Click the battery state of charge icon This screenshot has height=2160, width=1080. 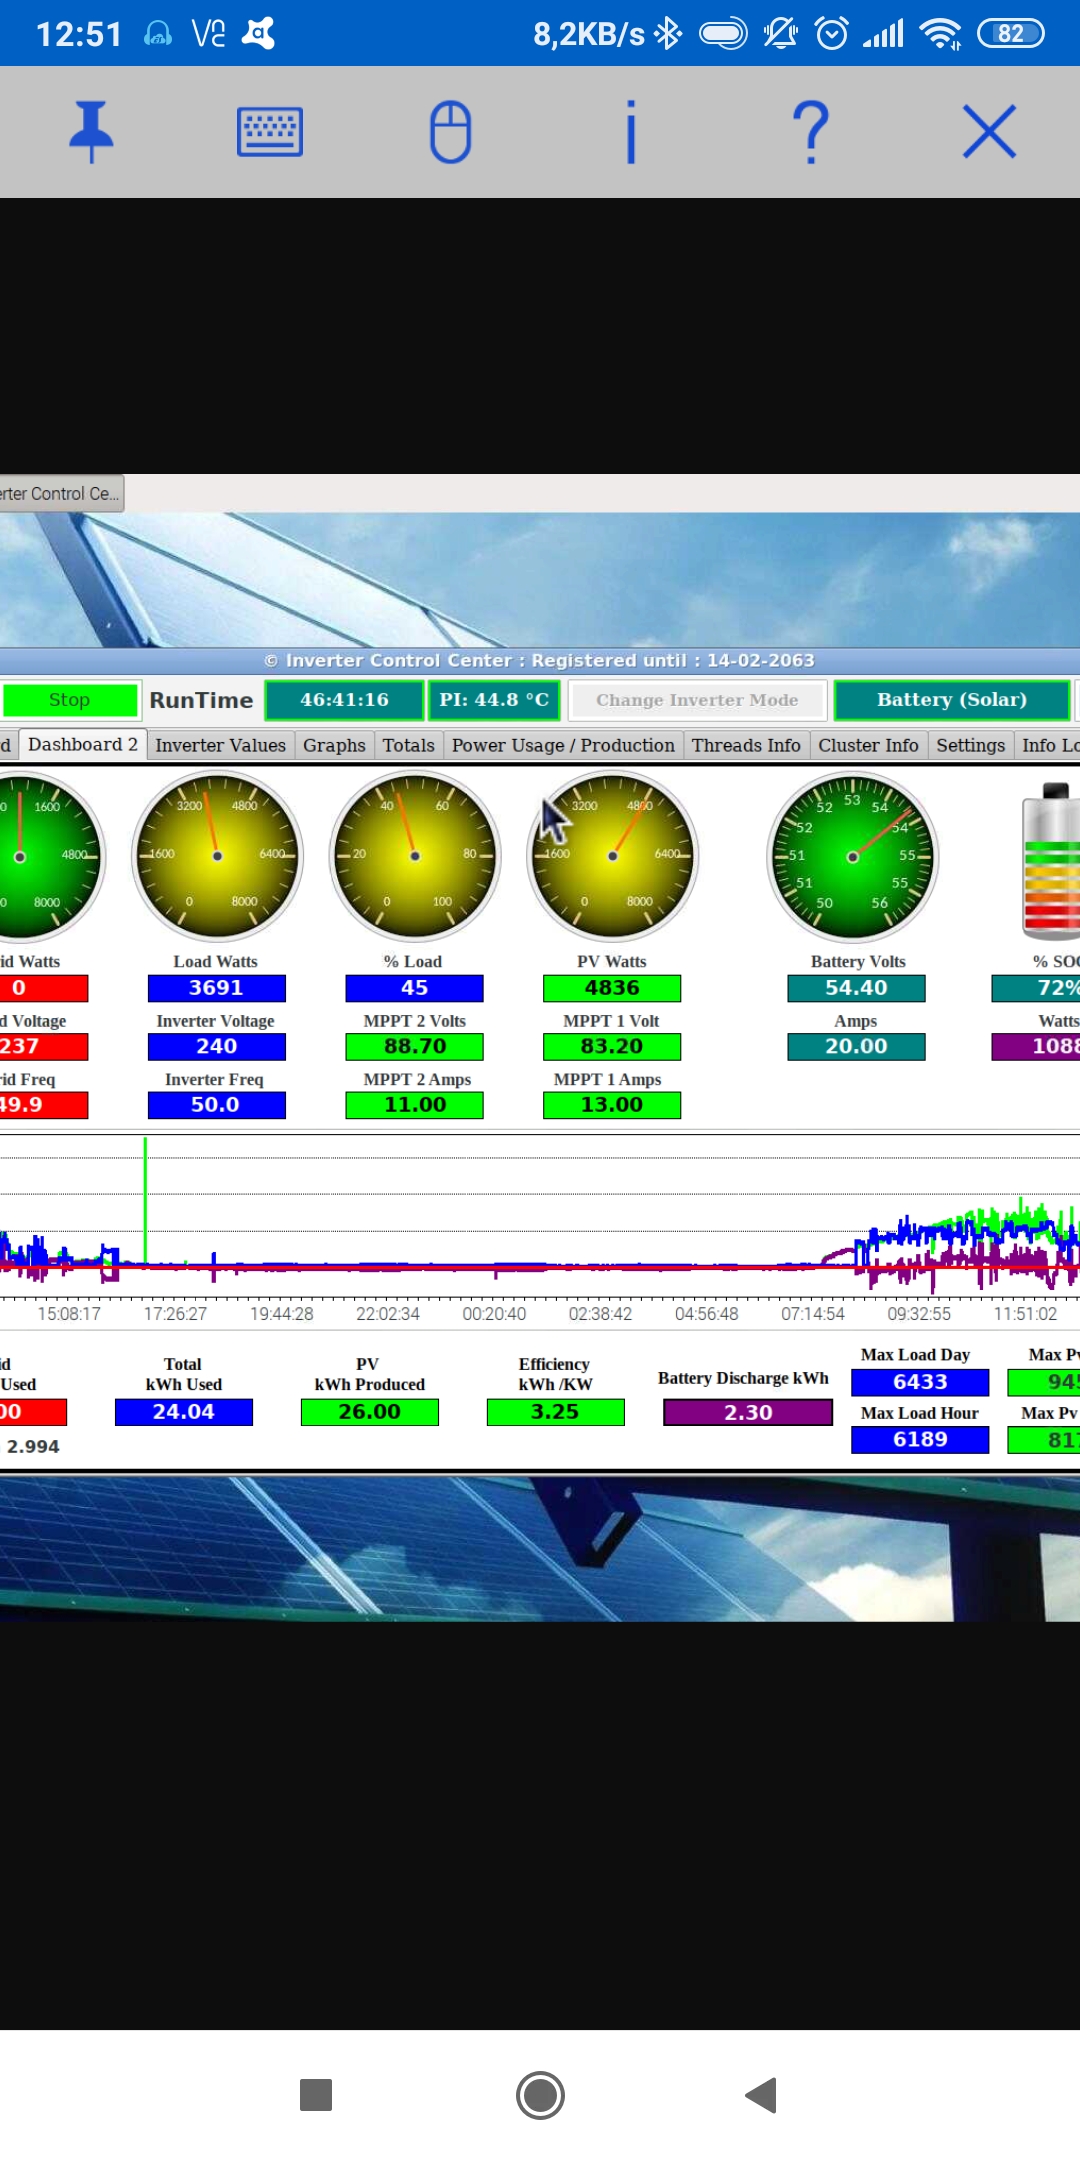pyautogui.click(x=1050, y=862)
